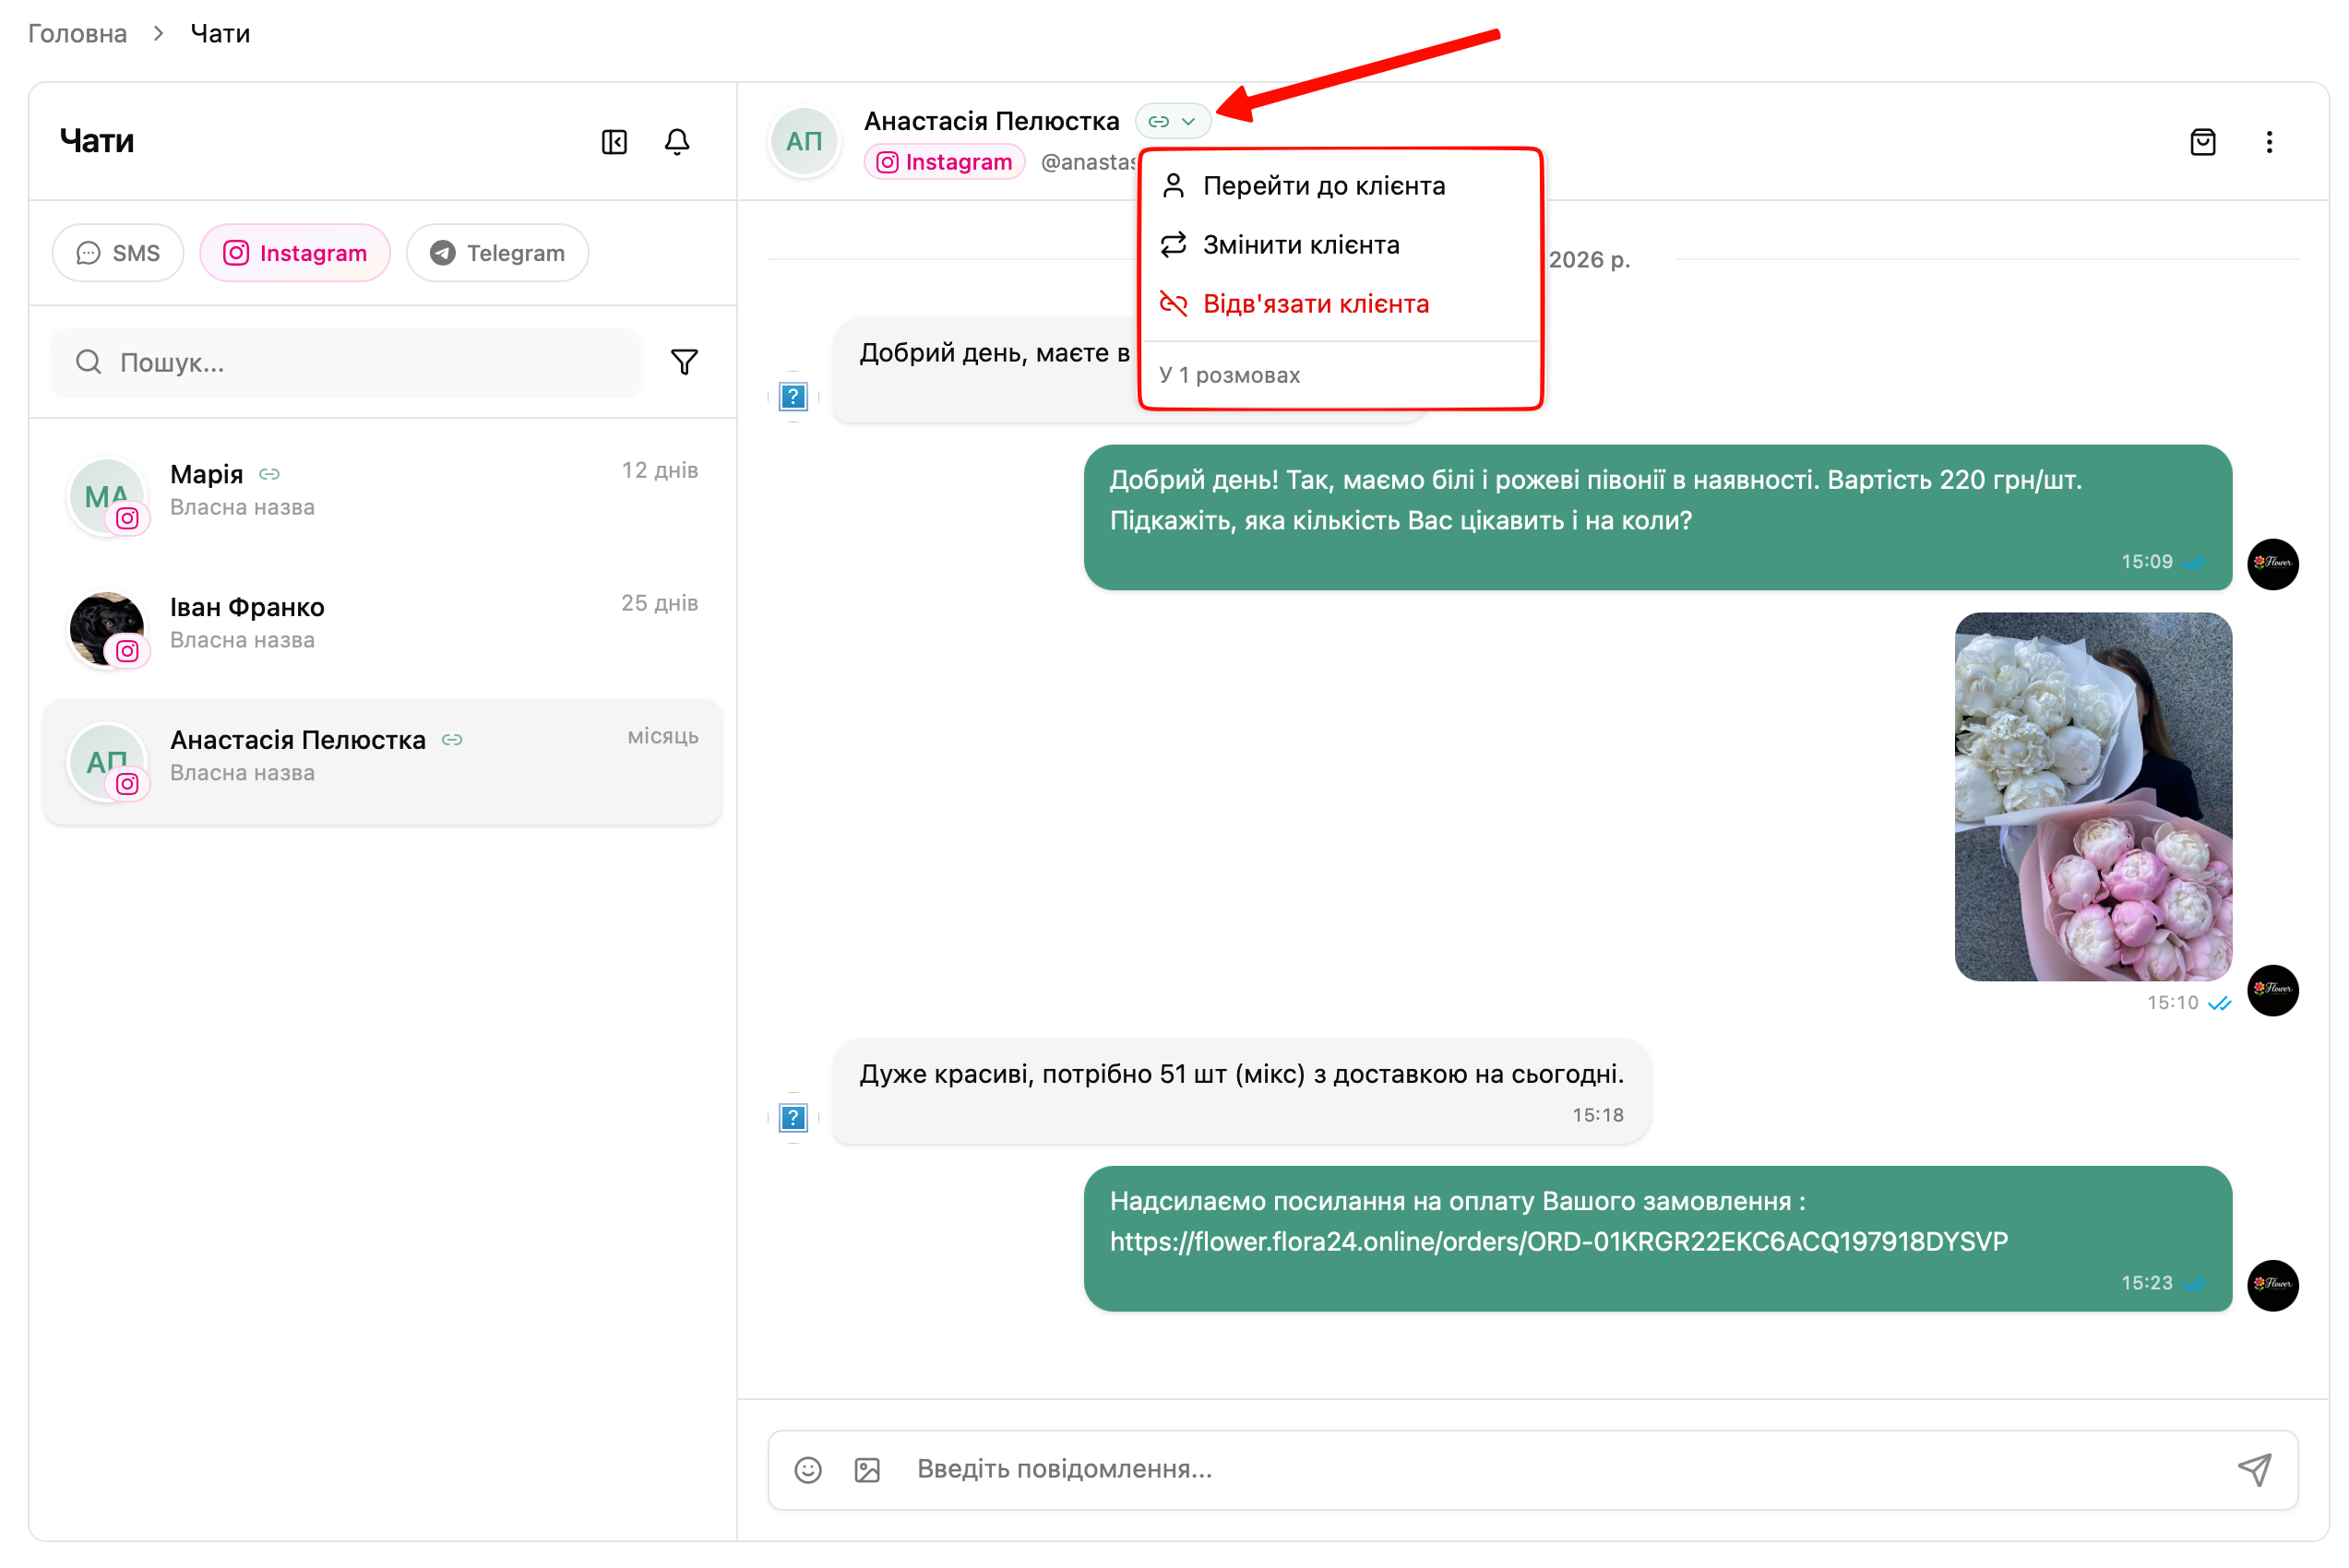The height and width of the screenshot is (1568, 2349).
Task: Open the three-dot more options menu
Action: click(x=2268, y=142)
